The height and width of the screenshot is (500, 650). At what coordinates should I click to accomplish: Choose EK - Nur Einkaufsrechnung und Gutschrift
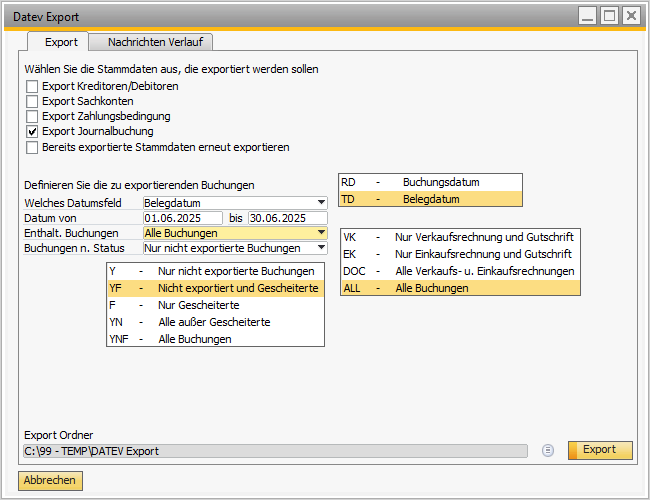click(460, 254)
